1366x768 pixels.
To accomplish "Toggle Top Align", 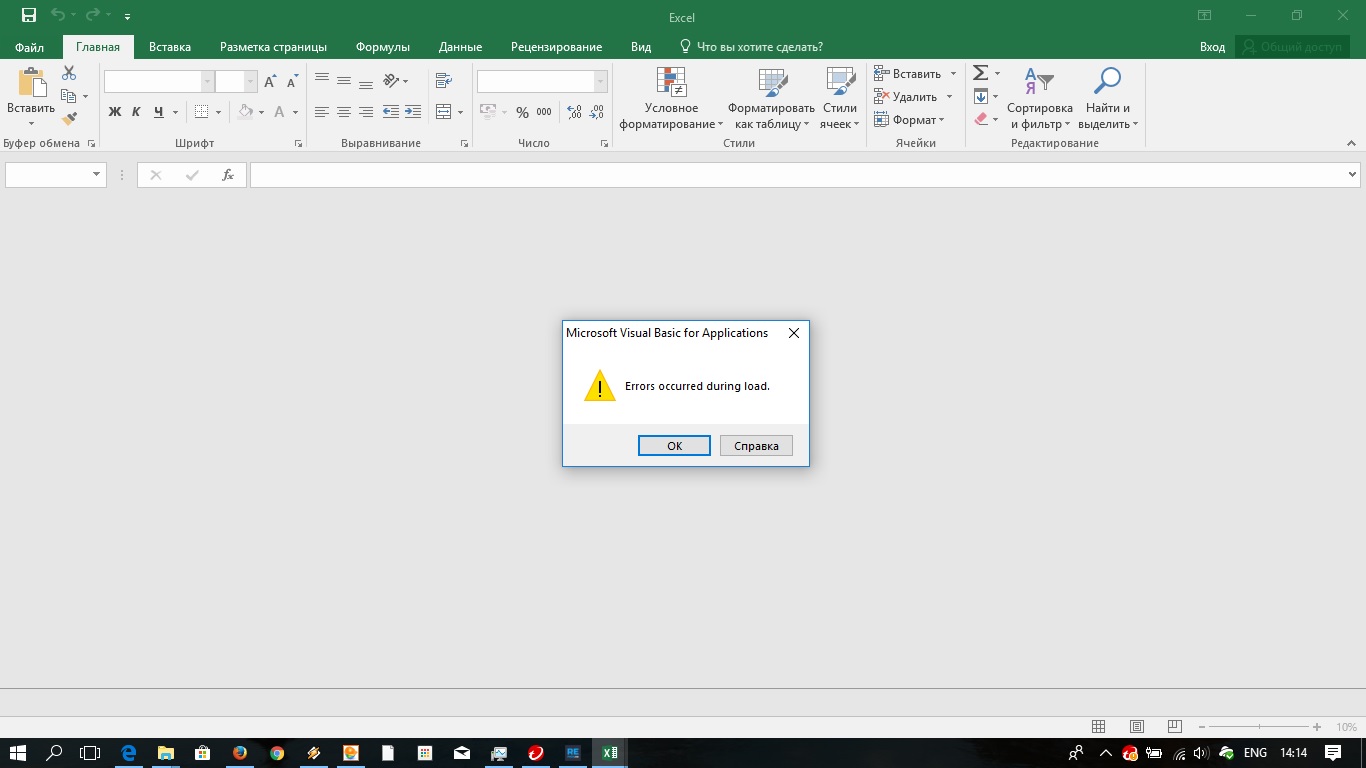I will (322, 81).
